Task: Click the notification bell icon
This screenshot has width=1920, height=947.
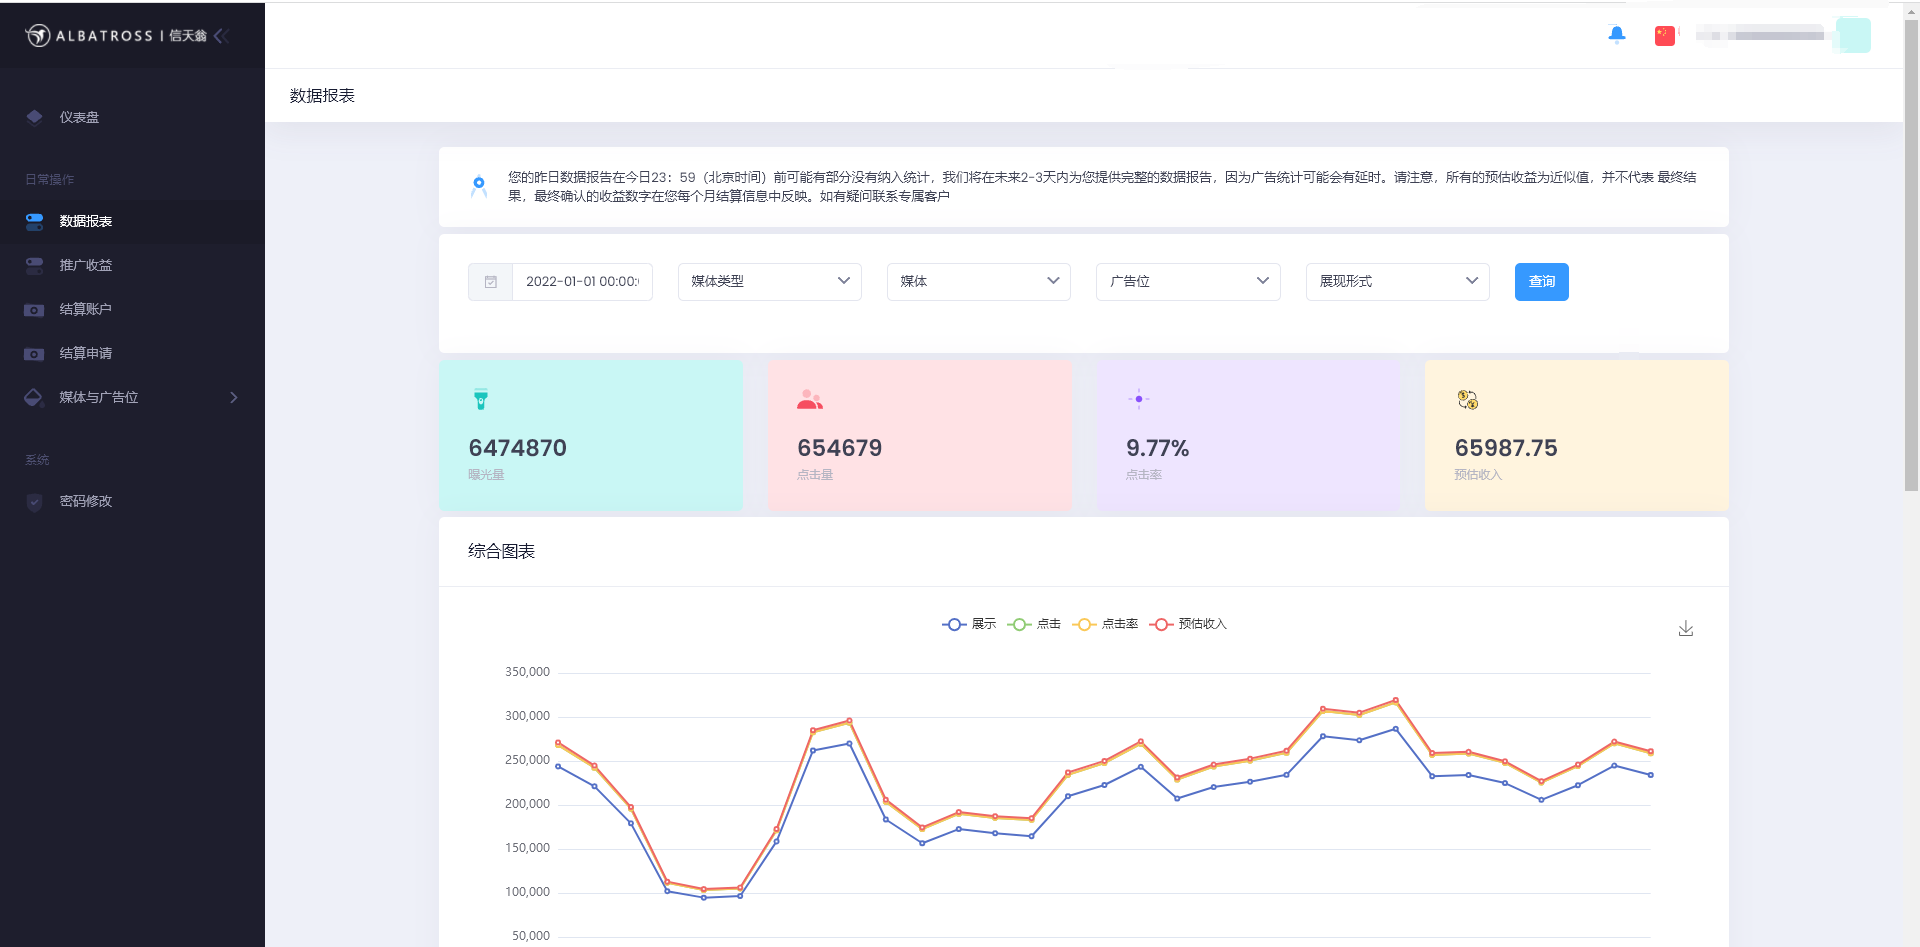Action: coord(1616,35)
